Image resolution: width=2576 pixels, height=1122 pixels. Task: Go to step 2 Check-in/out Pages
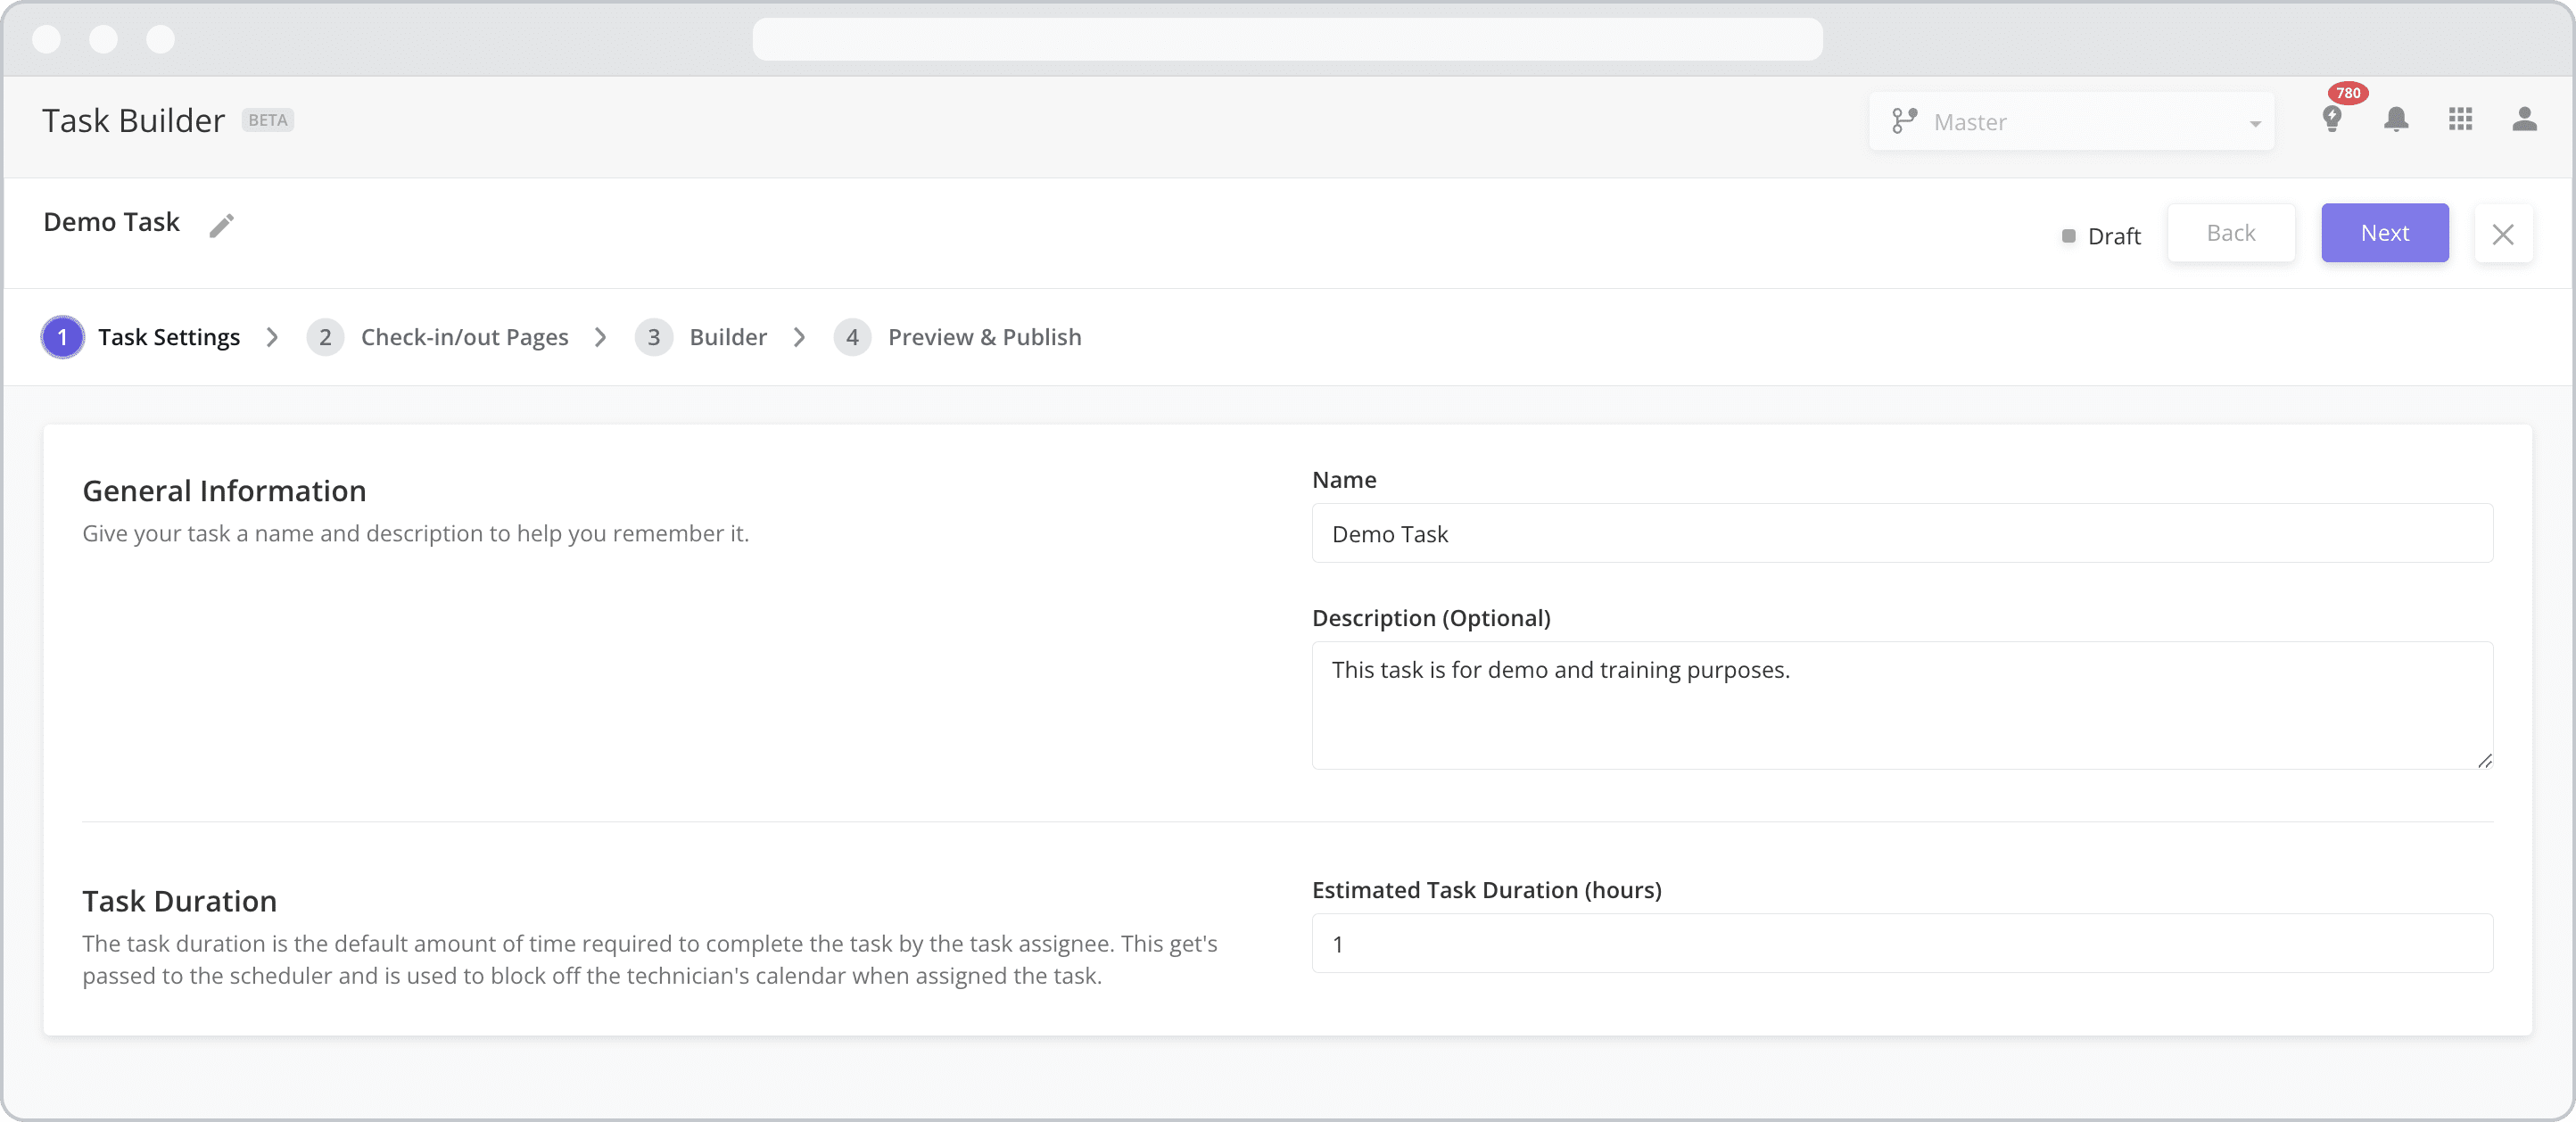point(437,337)
